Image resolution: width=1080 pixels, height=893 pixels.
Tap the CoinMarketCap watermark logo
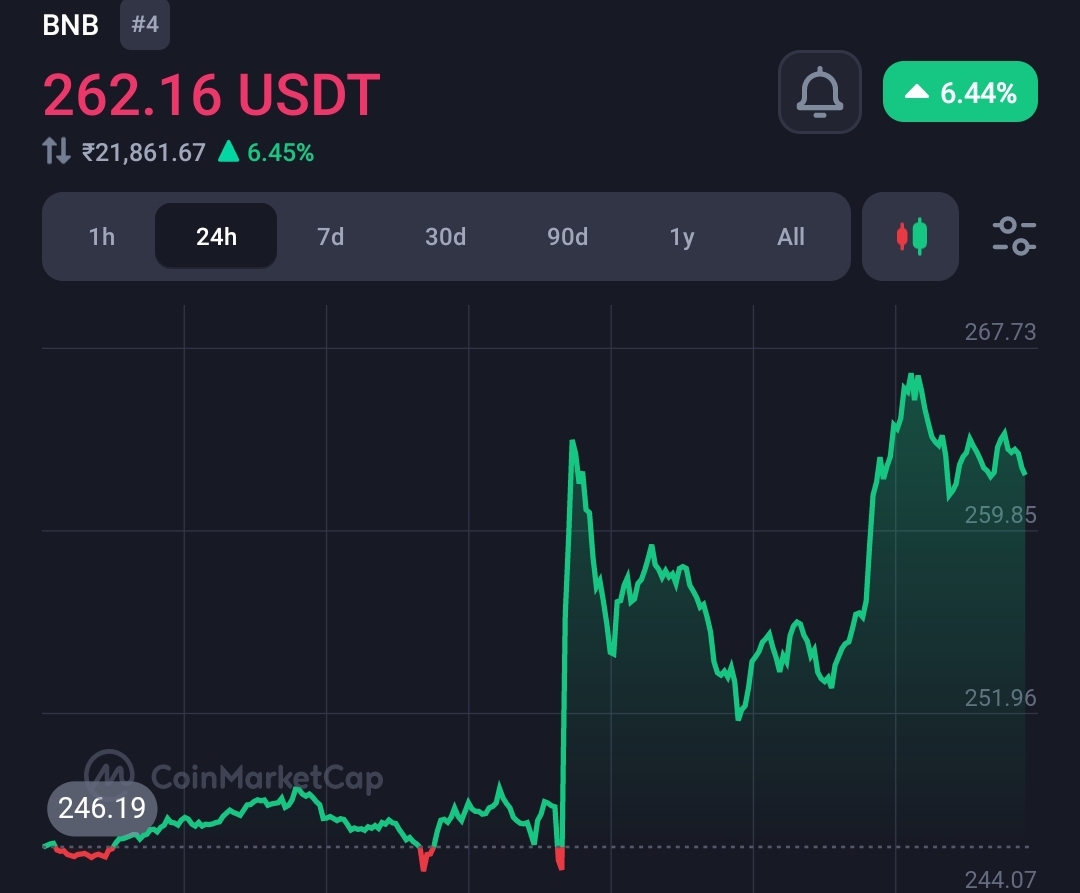[234, 776]
